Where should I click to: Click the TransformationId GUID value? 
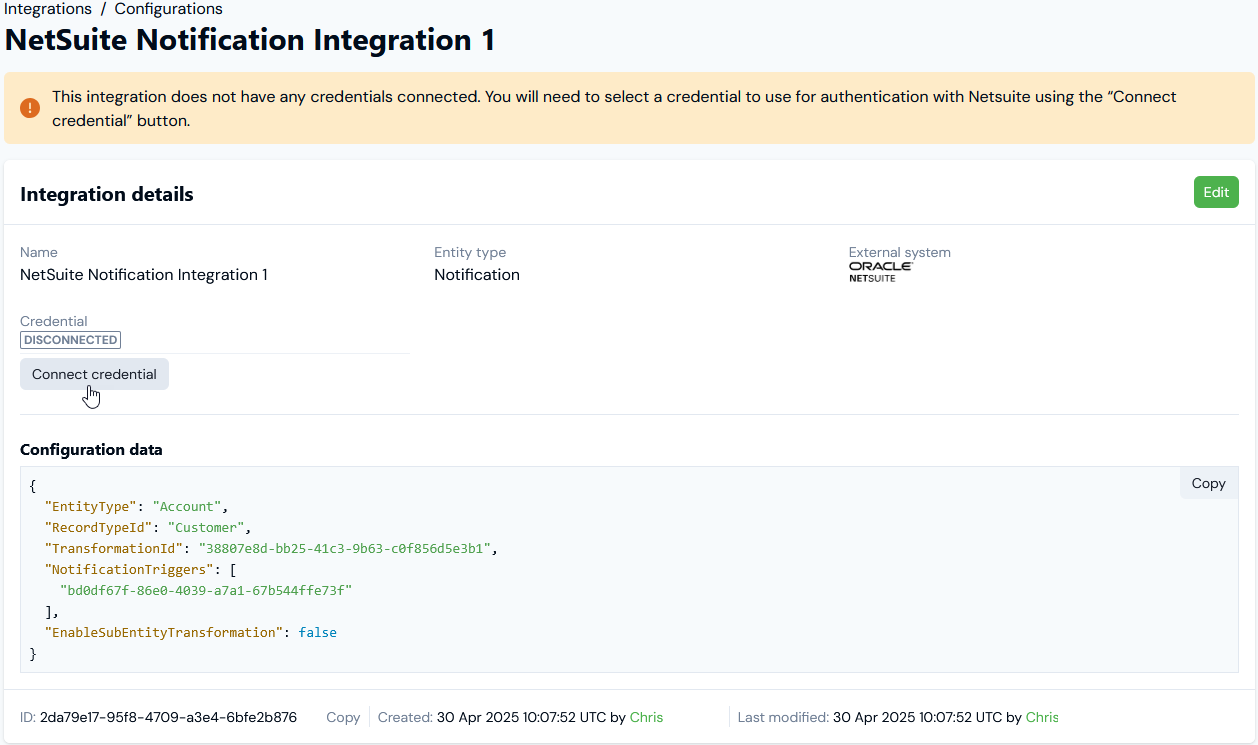point(344,549)
